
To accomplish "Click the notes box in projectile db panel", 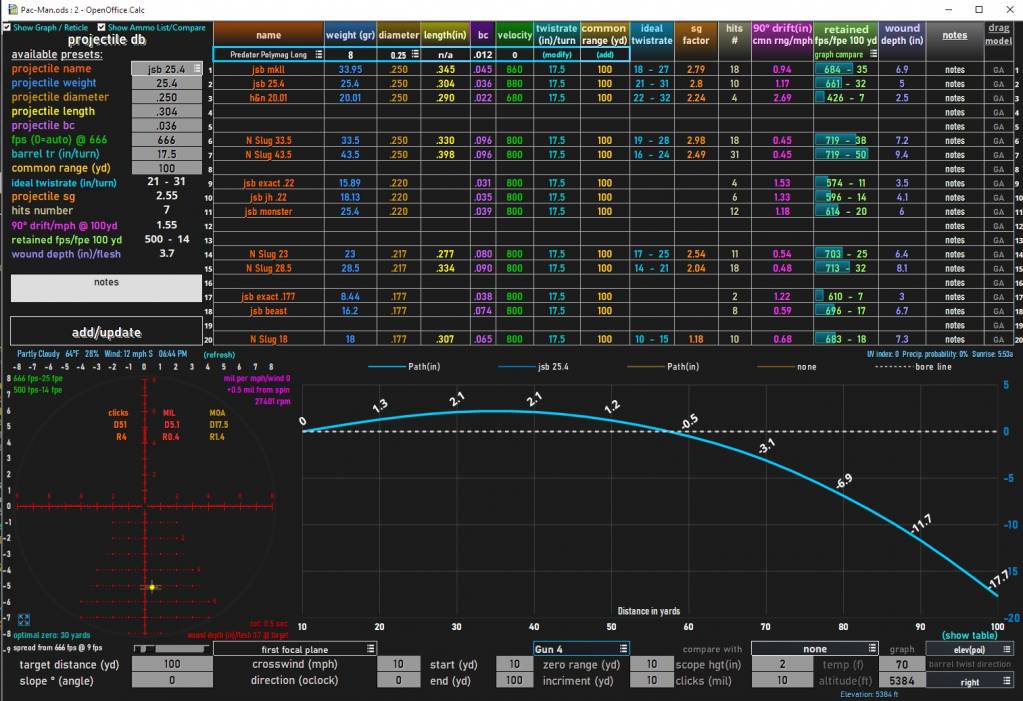I will tap(106, 288).
